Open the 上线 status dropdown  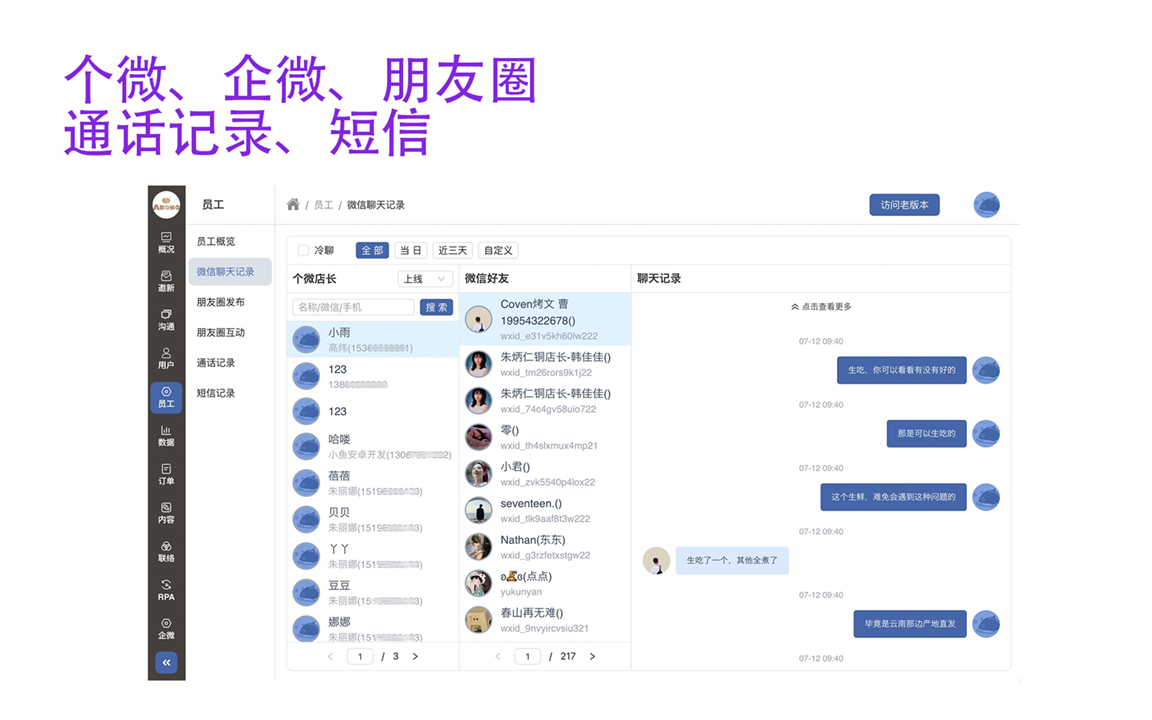tap(425, 279)
